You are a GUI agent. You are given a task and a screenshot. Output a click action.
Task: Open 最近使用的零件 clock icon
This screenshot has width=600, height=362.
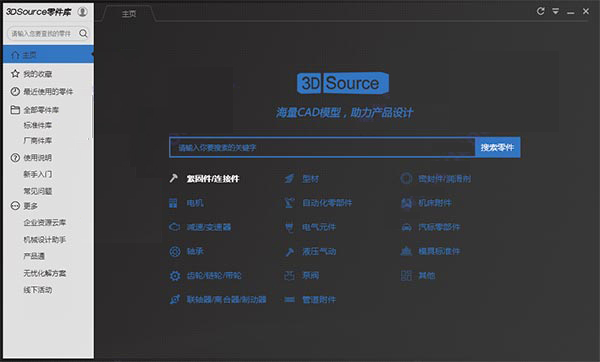click(15, 91)
